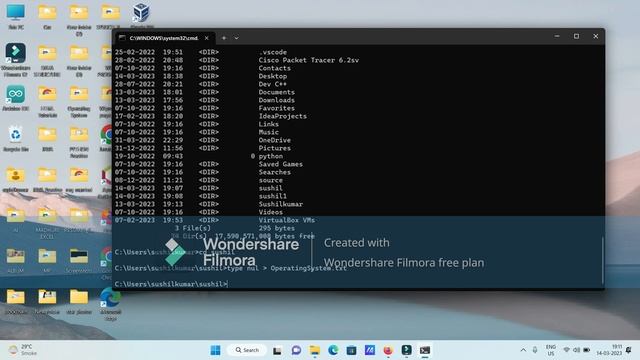Click the 295 bytes file summary

(x=277, y=228)
